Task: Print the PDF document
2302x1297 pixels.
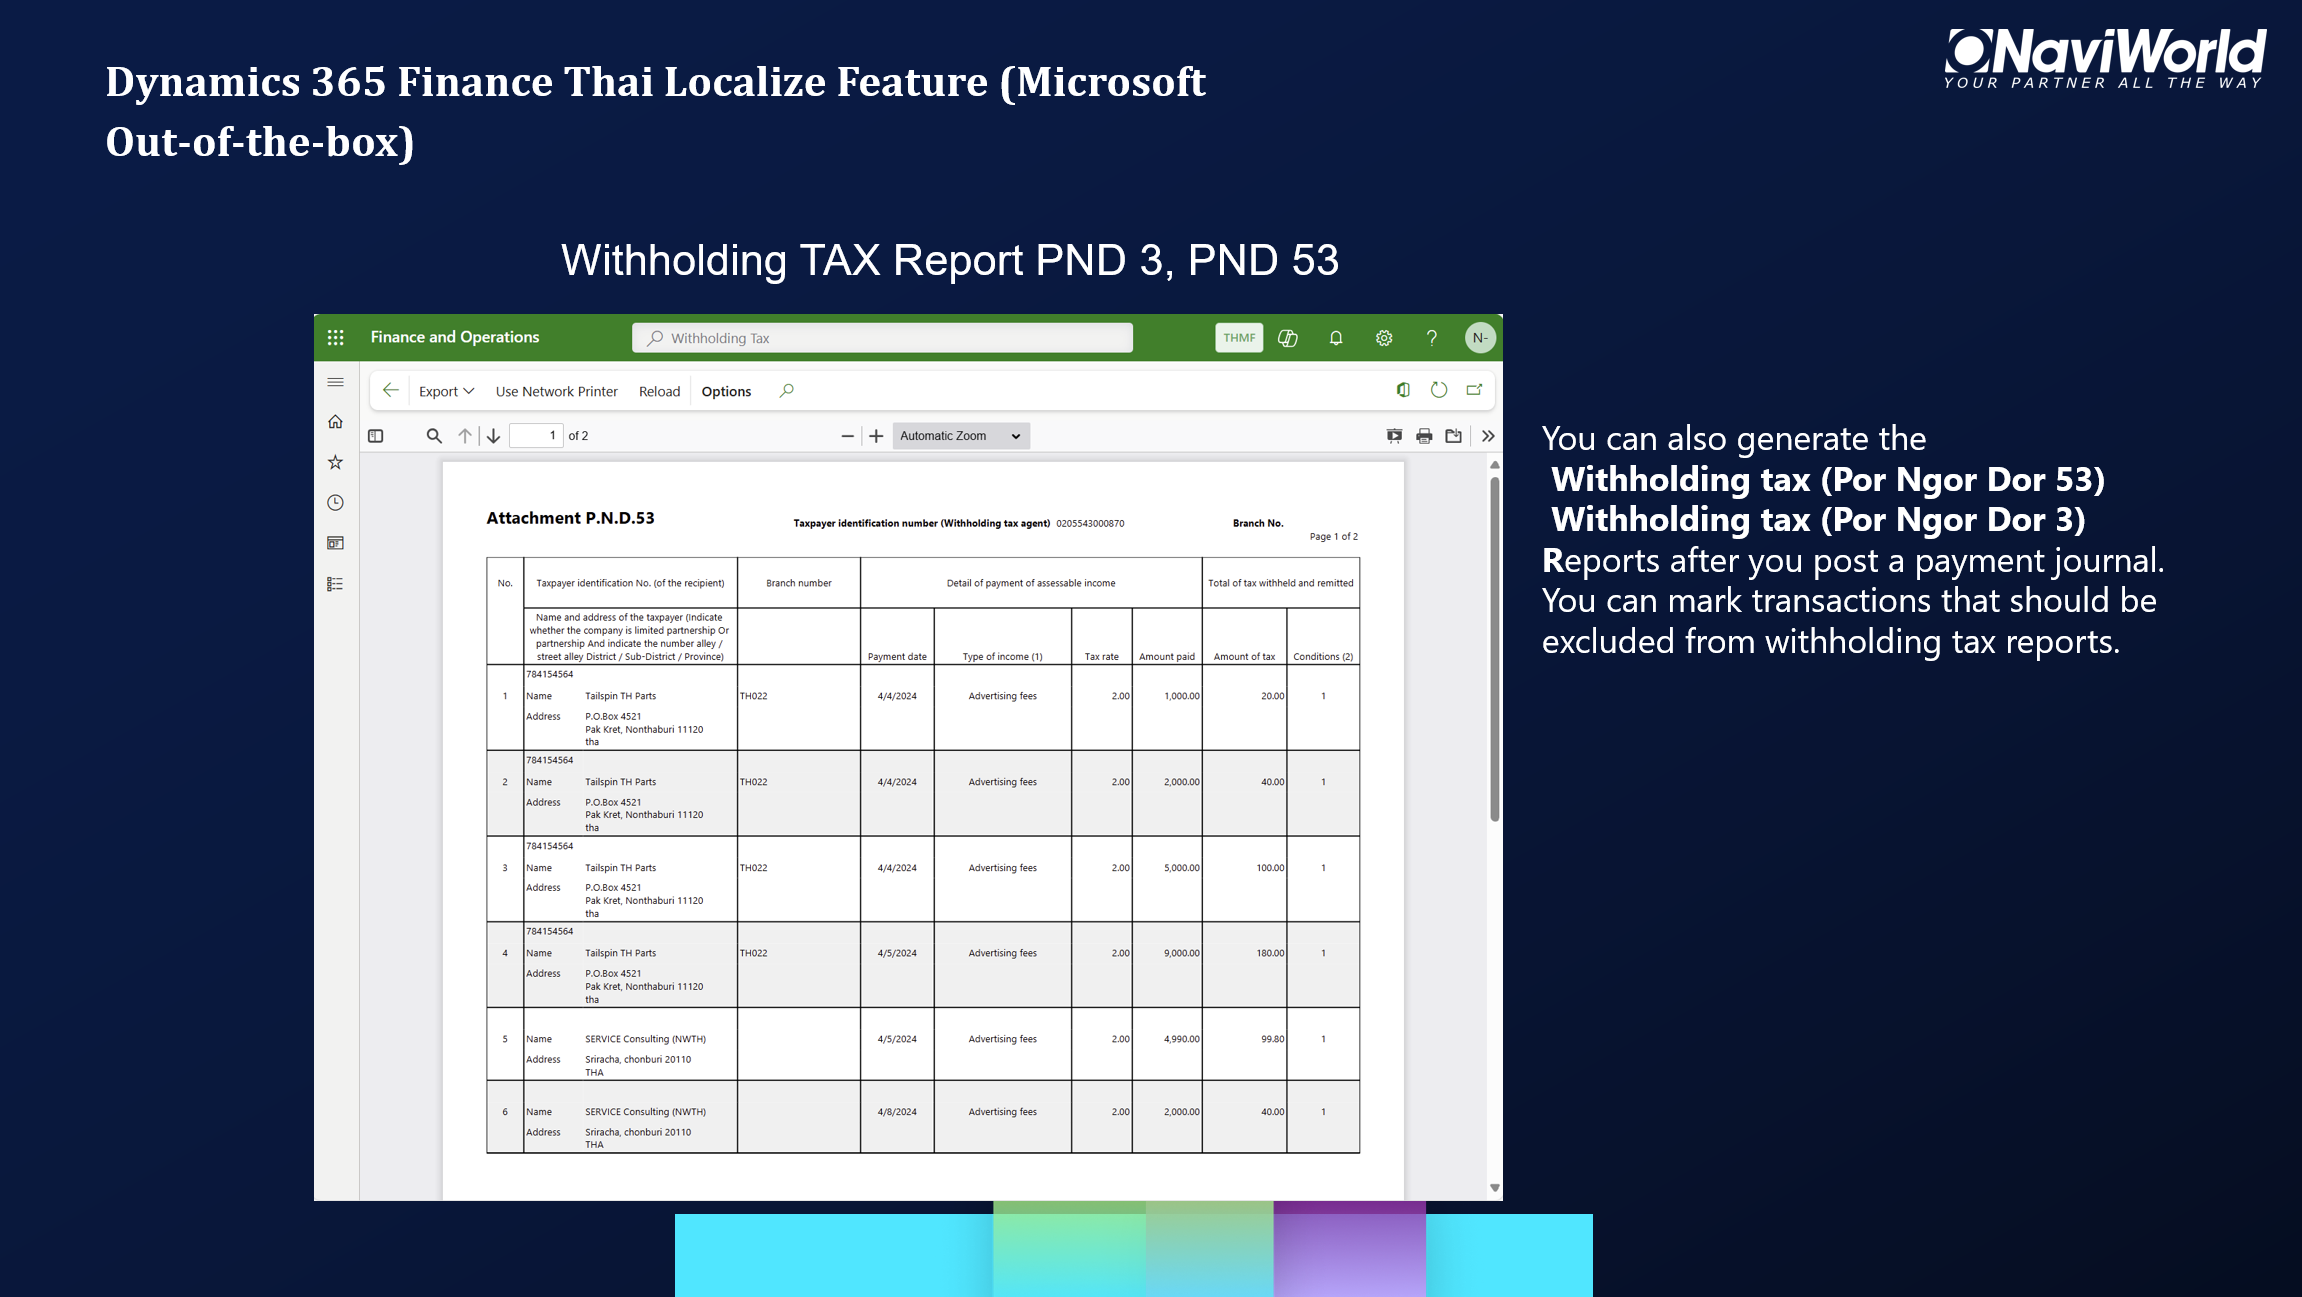Action: coord(1425,436)
